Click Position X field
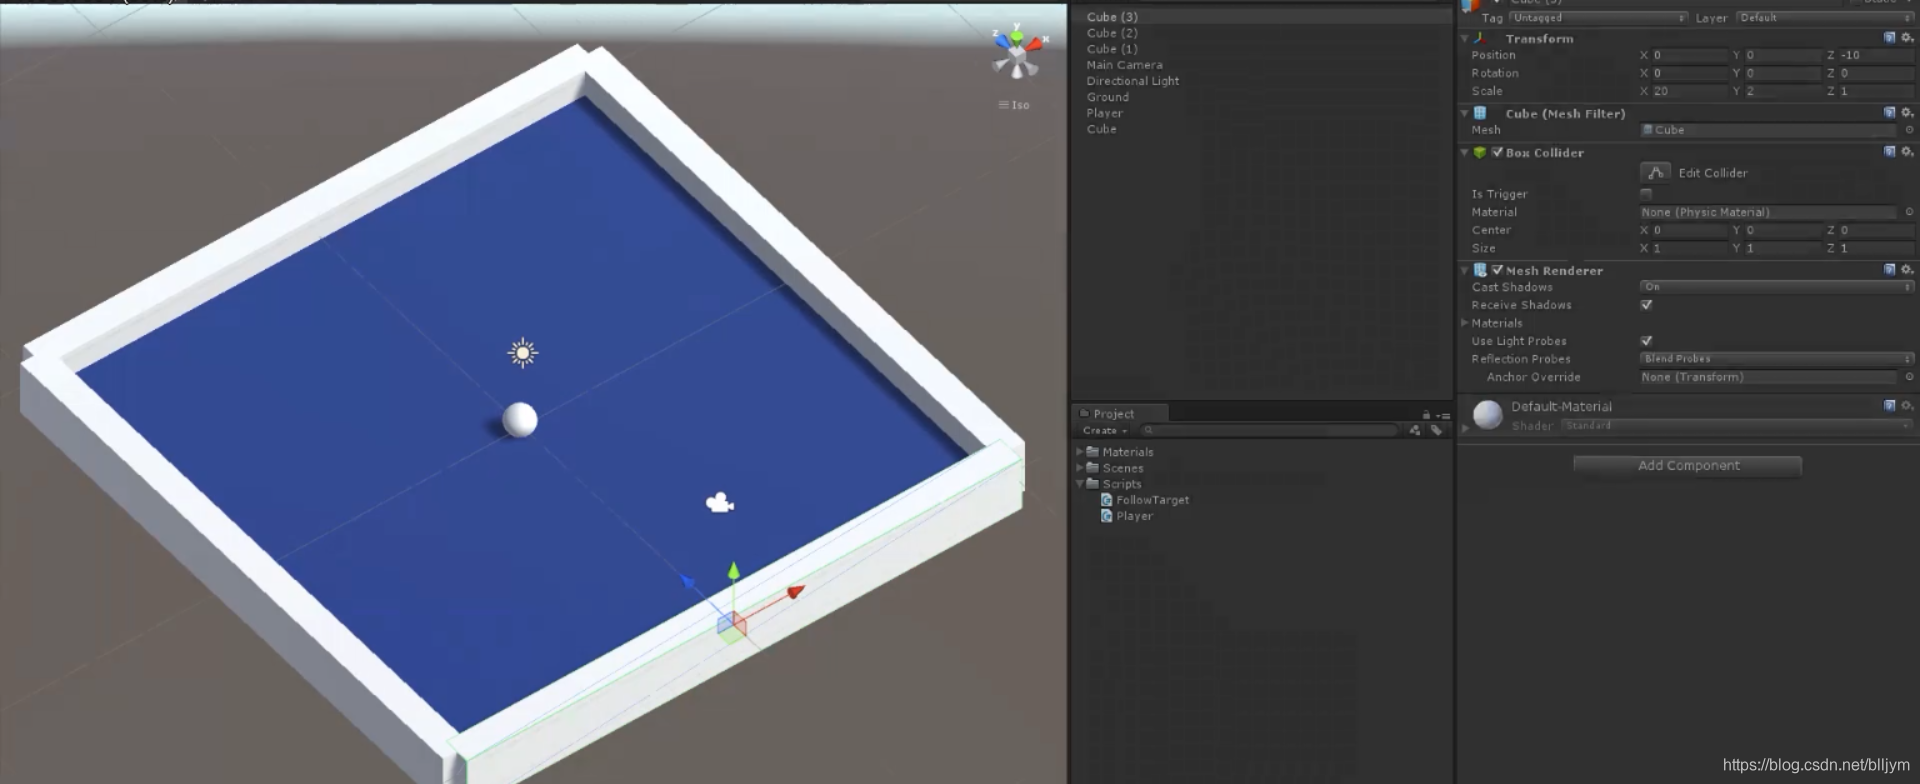The image size is (1920, 784). click(x=1689, y=55)
